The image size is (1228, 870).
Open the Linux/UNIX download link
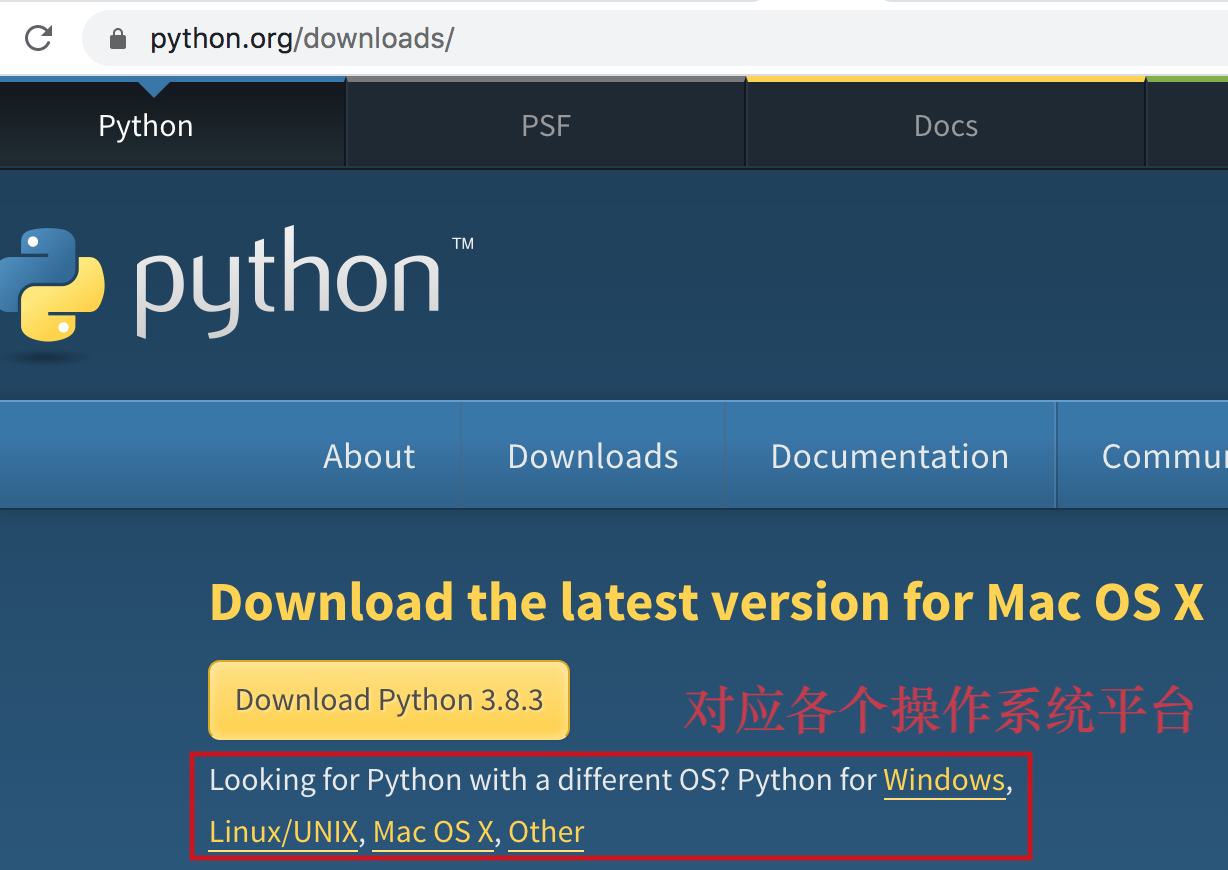(x=283, y=831)
